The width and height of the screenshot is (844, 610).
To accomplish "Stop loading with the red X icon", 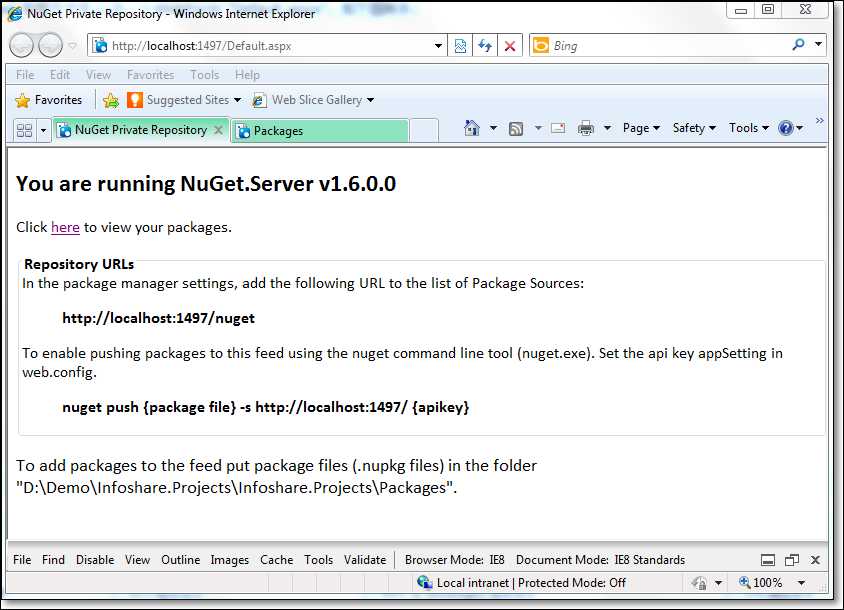I will tap(510, 46).
